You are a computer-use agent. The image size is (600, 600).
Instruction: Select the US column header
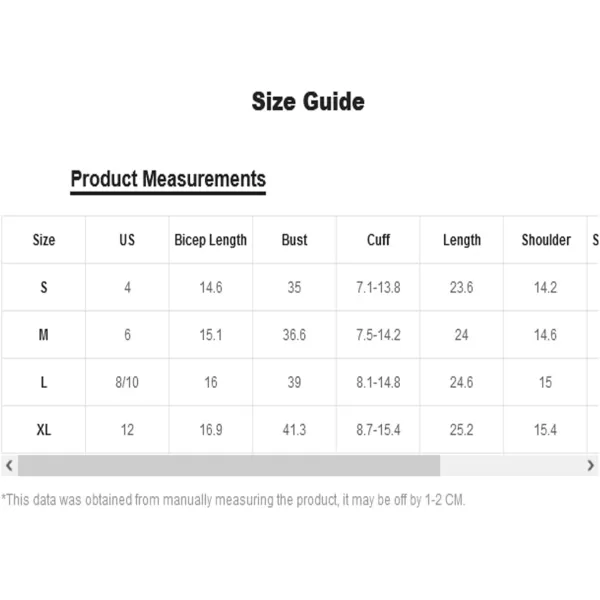point(127,240)
